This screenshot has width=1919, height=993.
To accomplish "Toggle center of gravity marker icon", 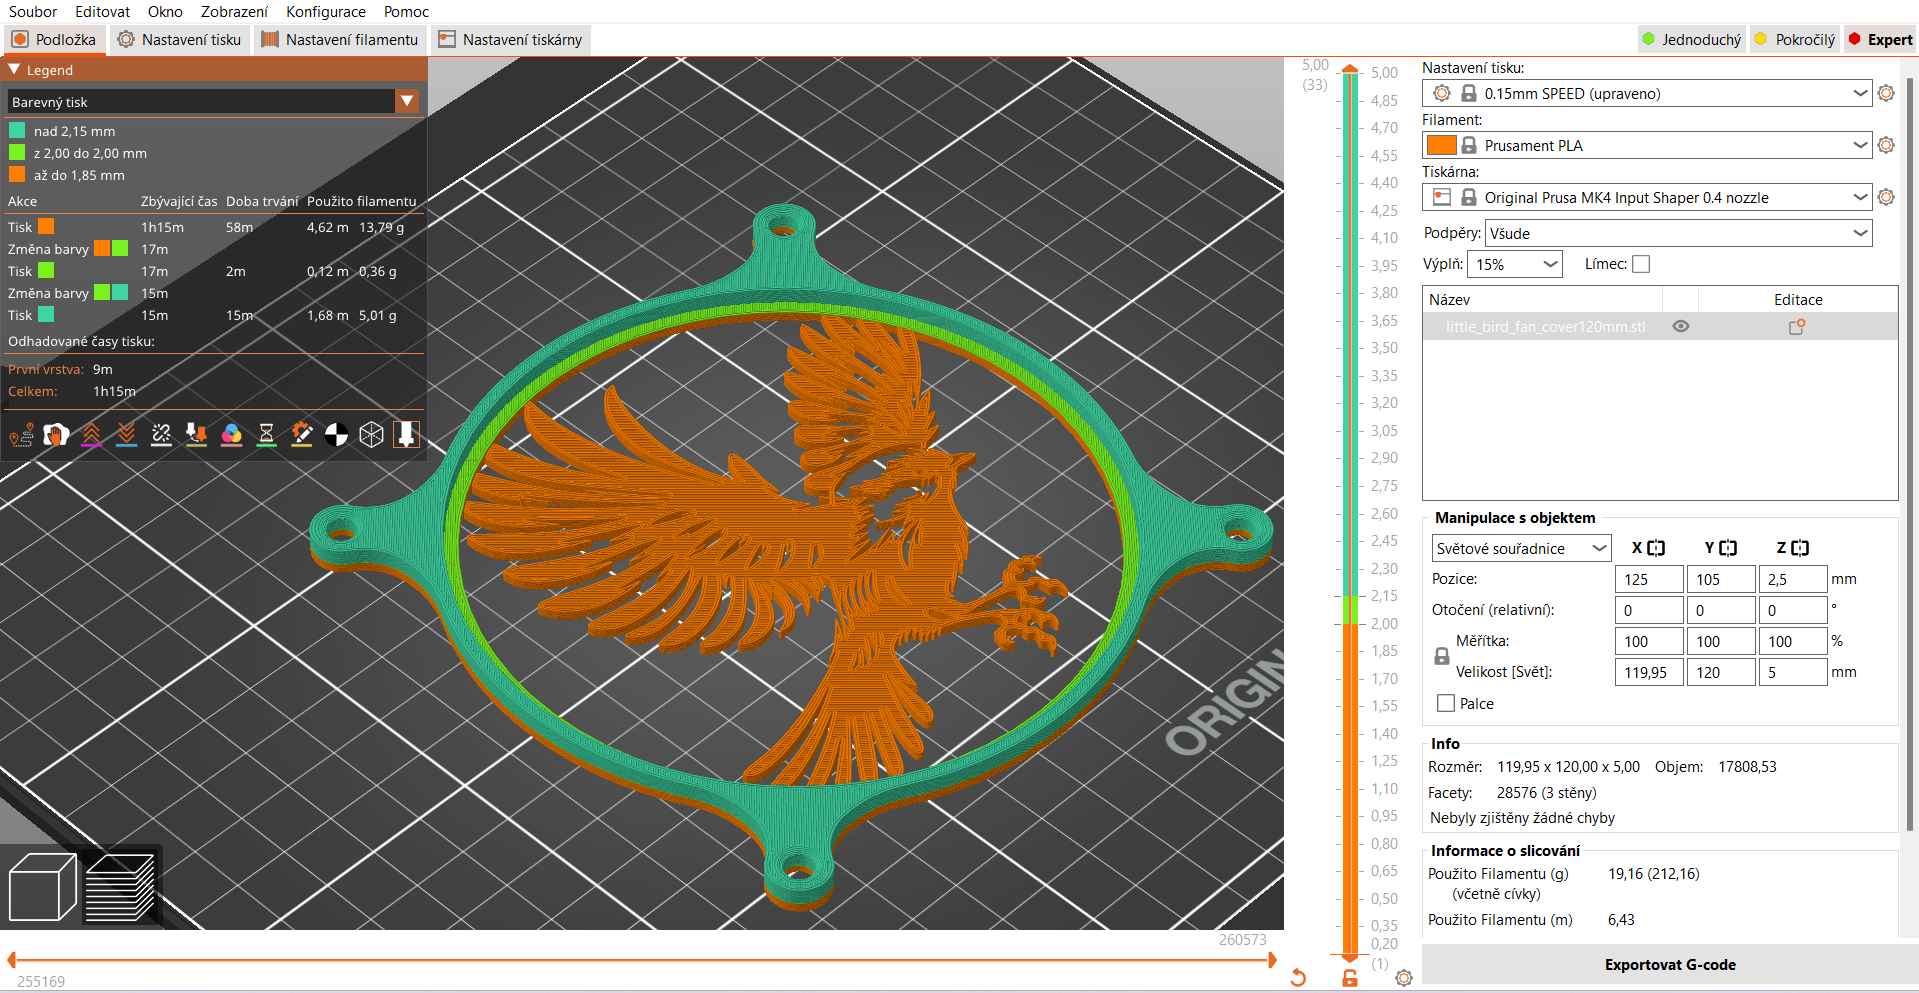I will click(337, 435).
